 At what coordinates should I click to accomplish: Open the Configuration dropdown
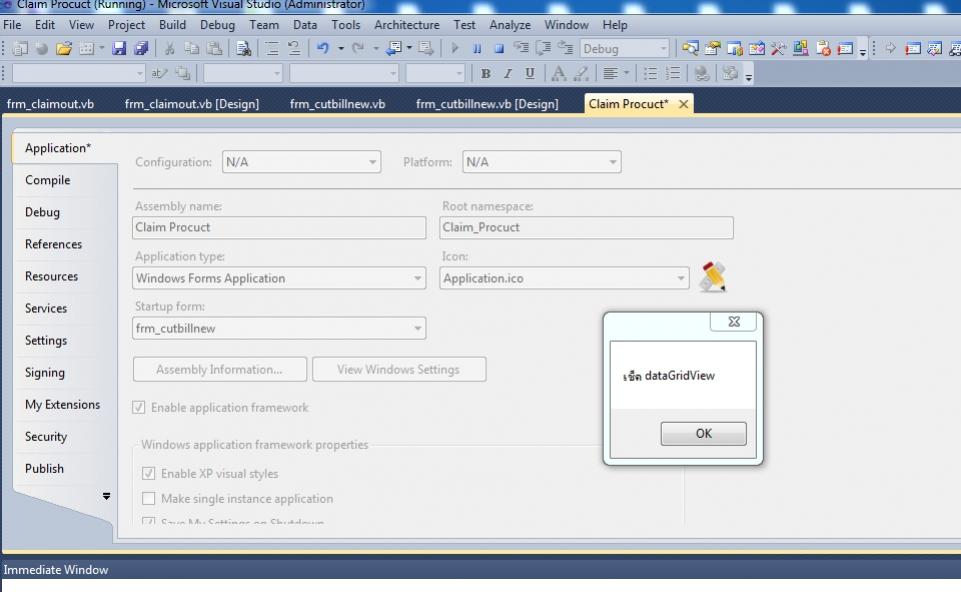[x=302, y=162]
